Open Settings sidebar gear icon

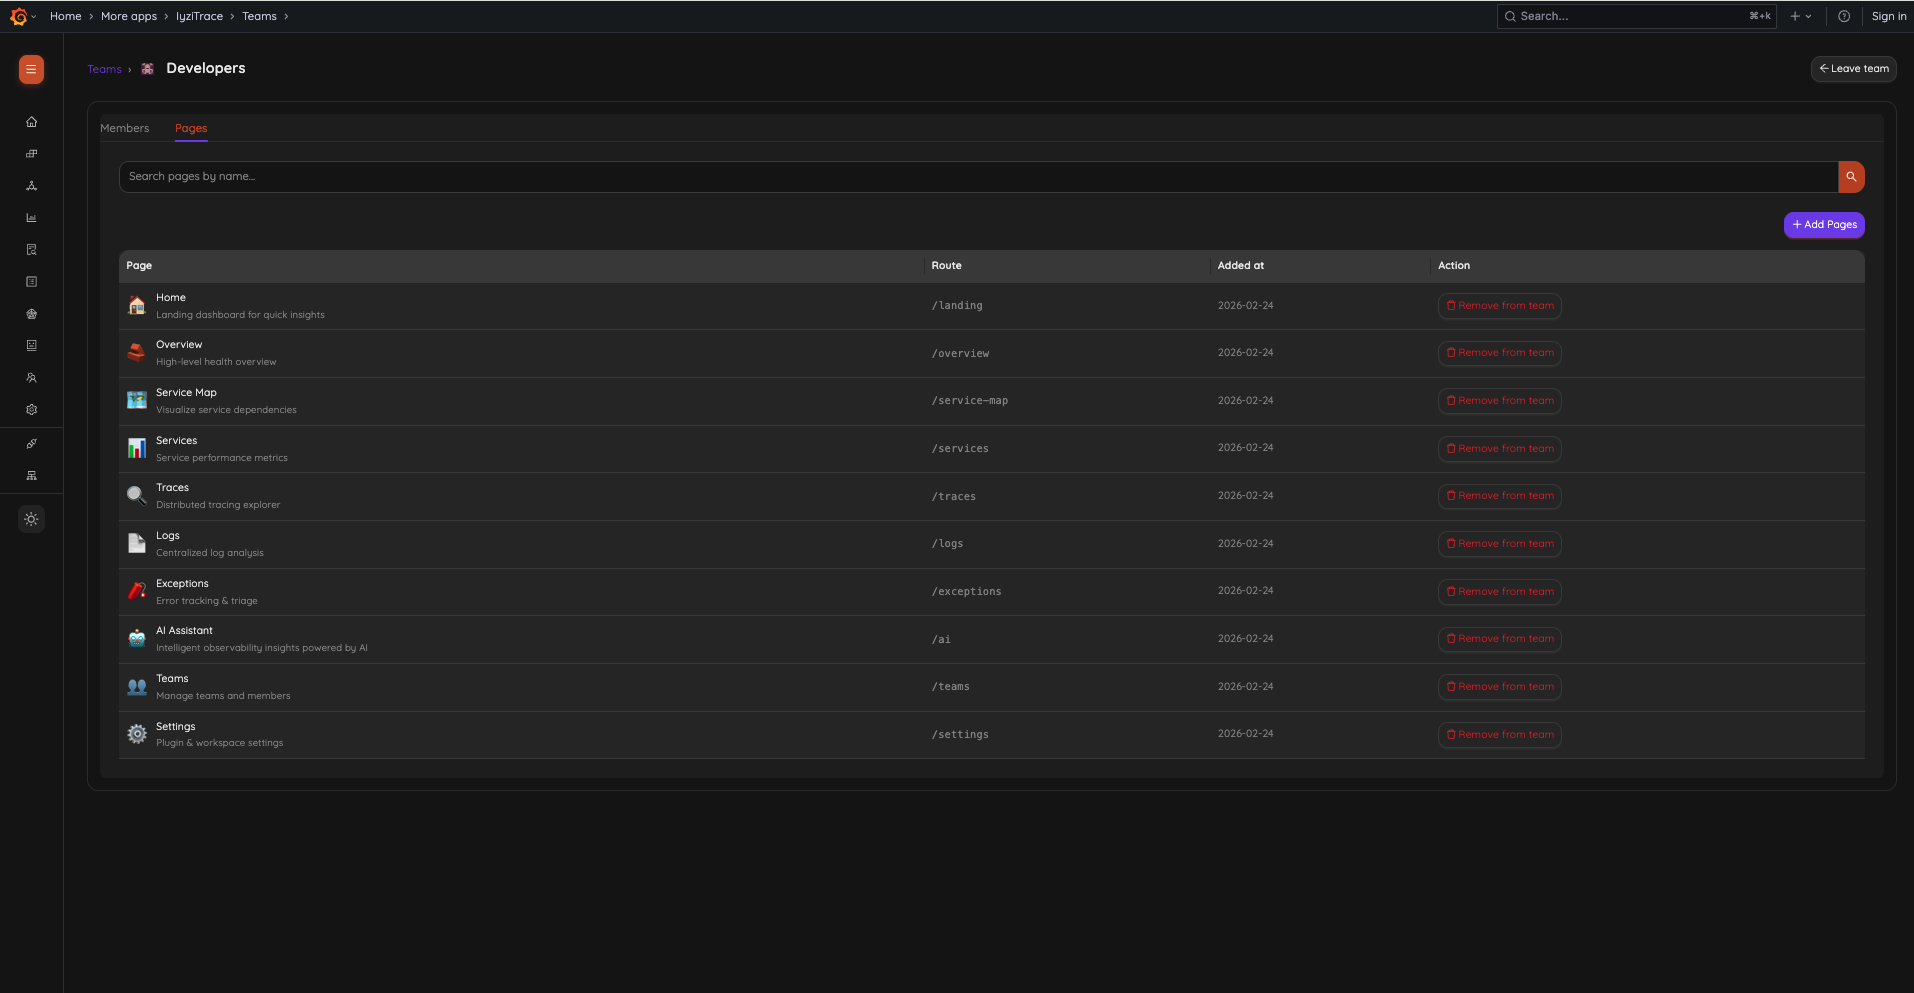[31, 410]
